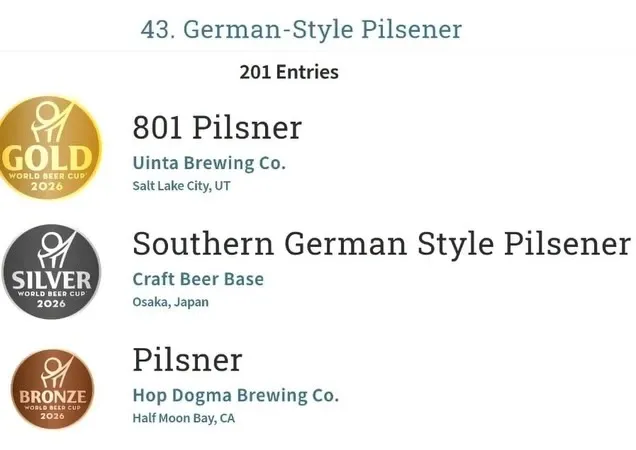Open the Uinta Brewing Co. link
The width and height of the screenshot is (636, 450).
click(208, 162)
